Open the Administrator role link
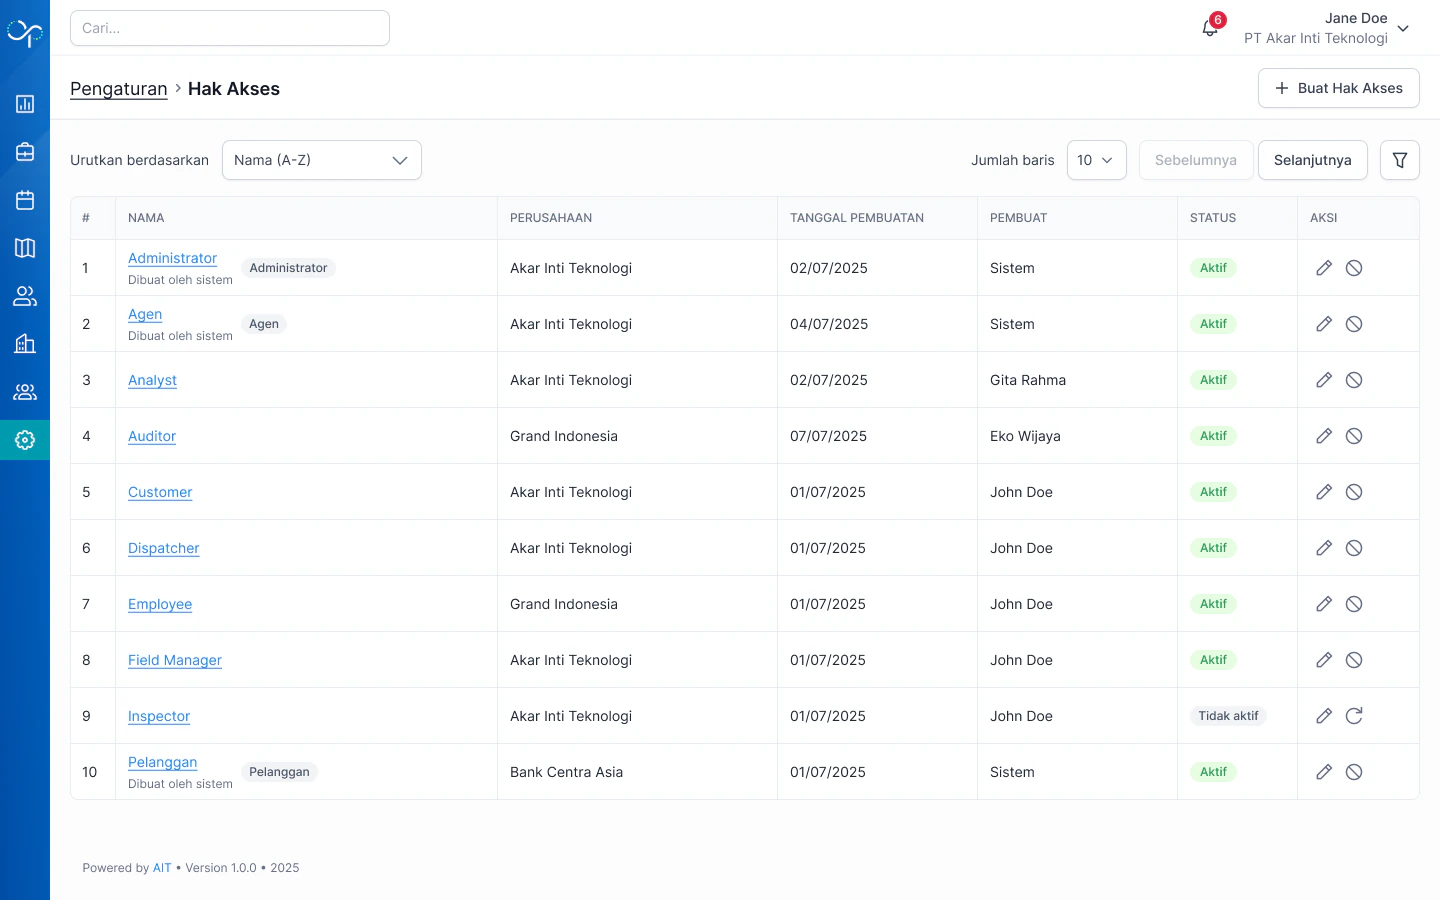Image resolution: width=1440 pixels, height=900 pixels. point(172,258)
